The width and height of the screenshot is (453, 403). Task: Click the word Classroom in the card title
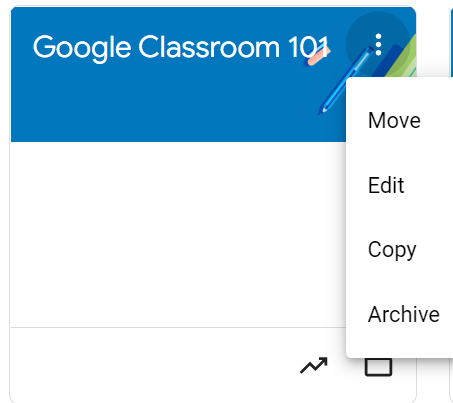[209, 47]
